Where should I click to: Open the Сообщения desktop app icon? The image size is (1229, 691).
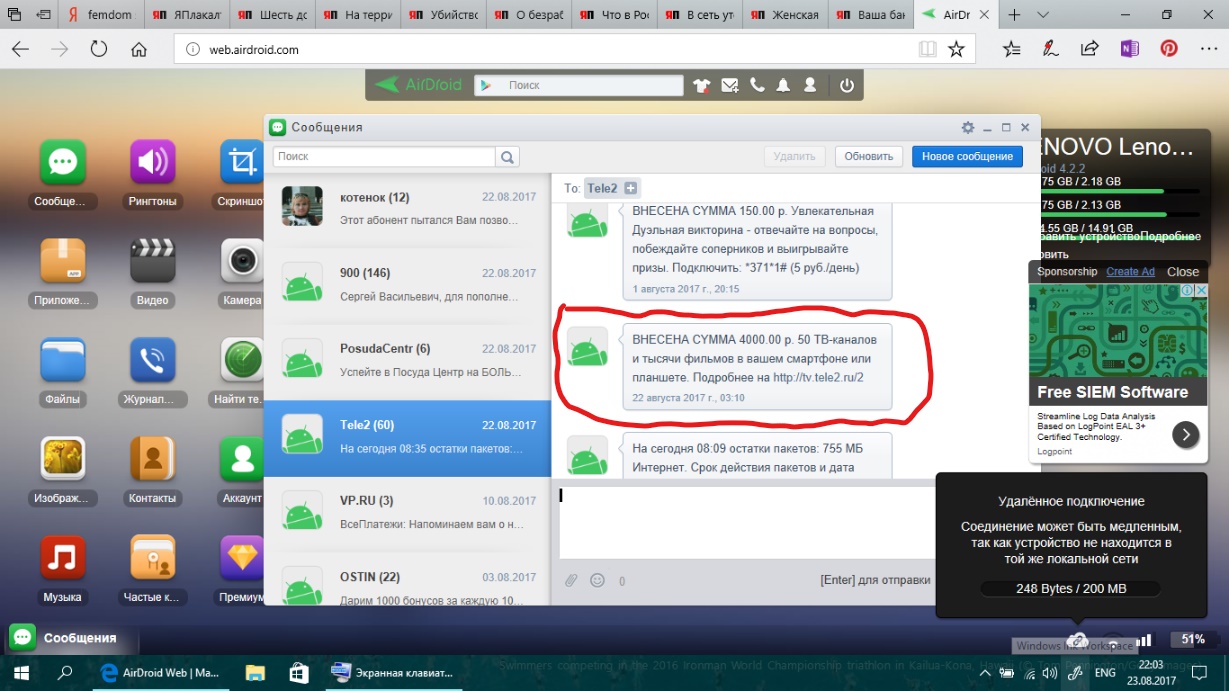[x=63, y=162]
